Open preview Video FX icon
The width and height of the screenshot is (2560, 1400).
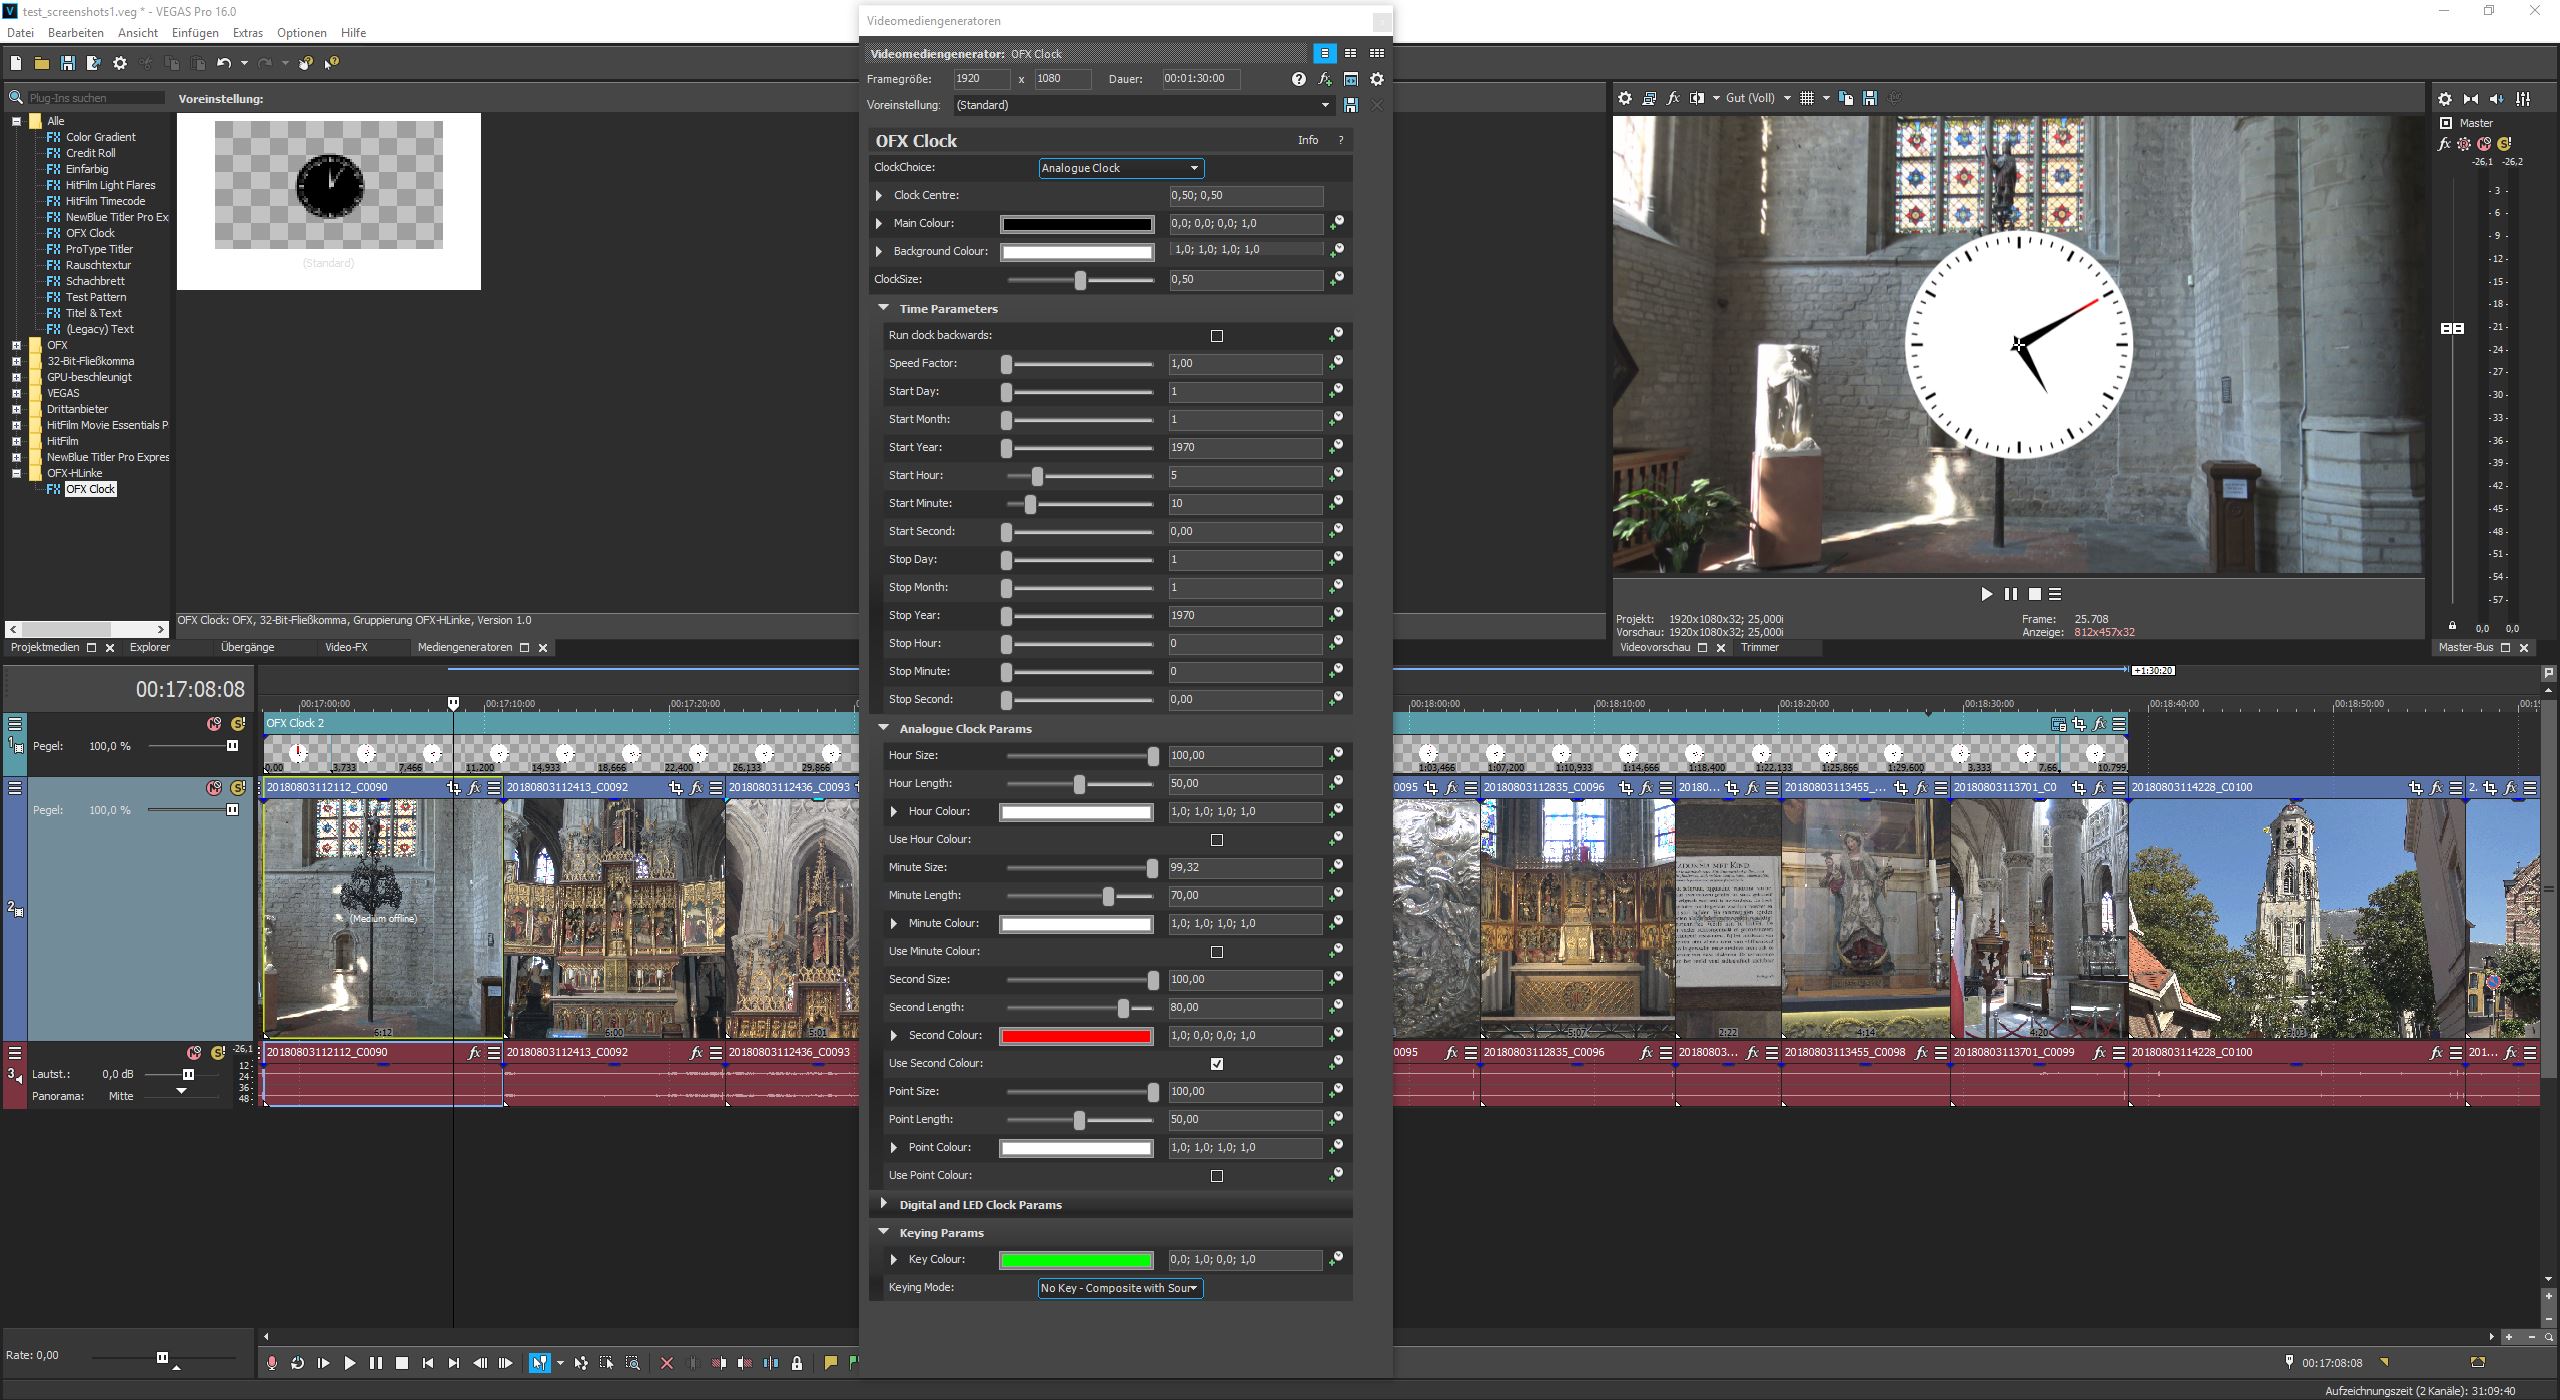point(1673,98)
